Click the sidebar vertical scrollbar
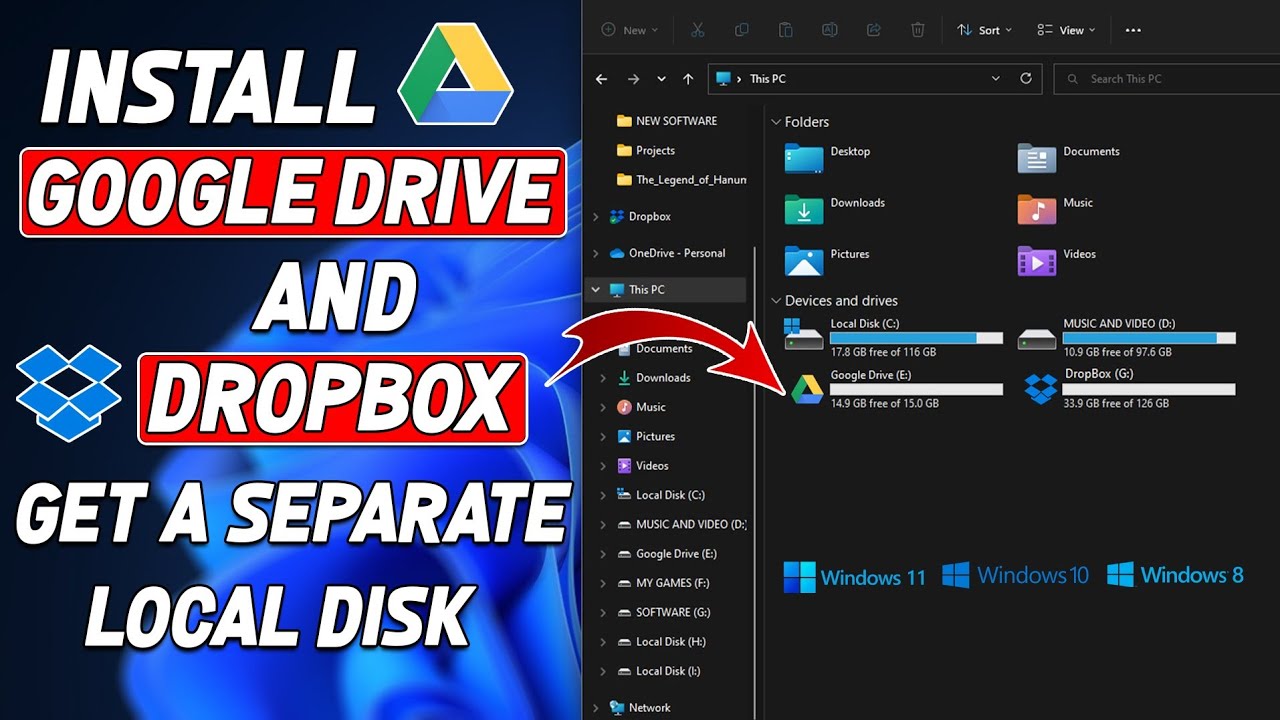The image size is (1280, 720). 754,400
